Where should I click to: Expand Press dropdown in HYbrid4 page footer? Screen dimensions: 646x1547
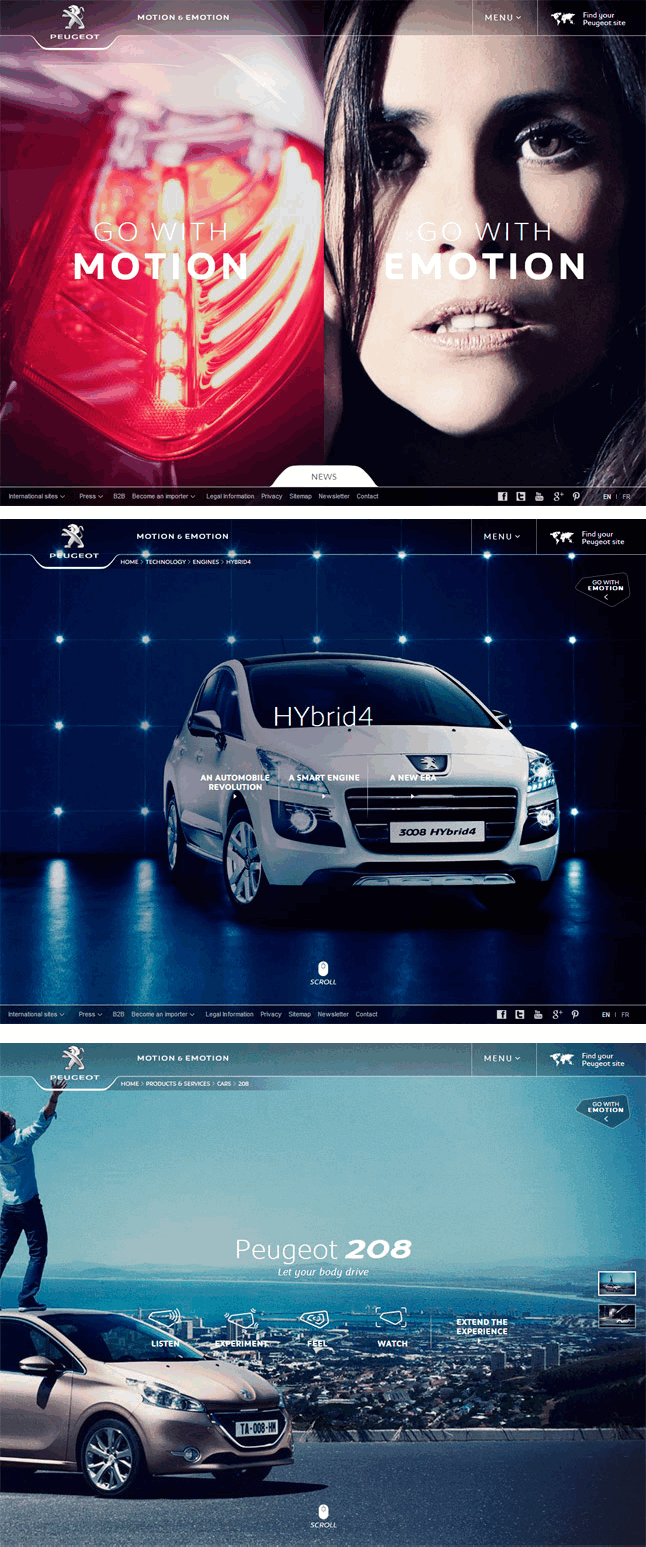(91, 1014)
